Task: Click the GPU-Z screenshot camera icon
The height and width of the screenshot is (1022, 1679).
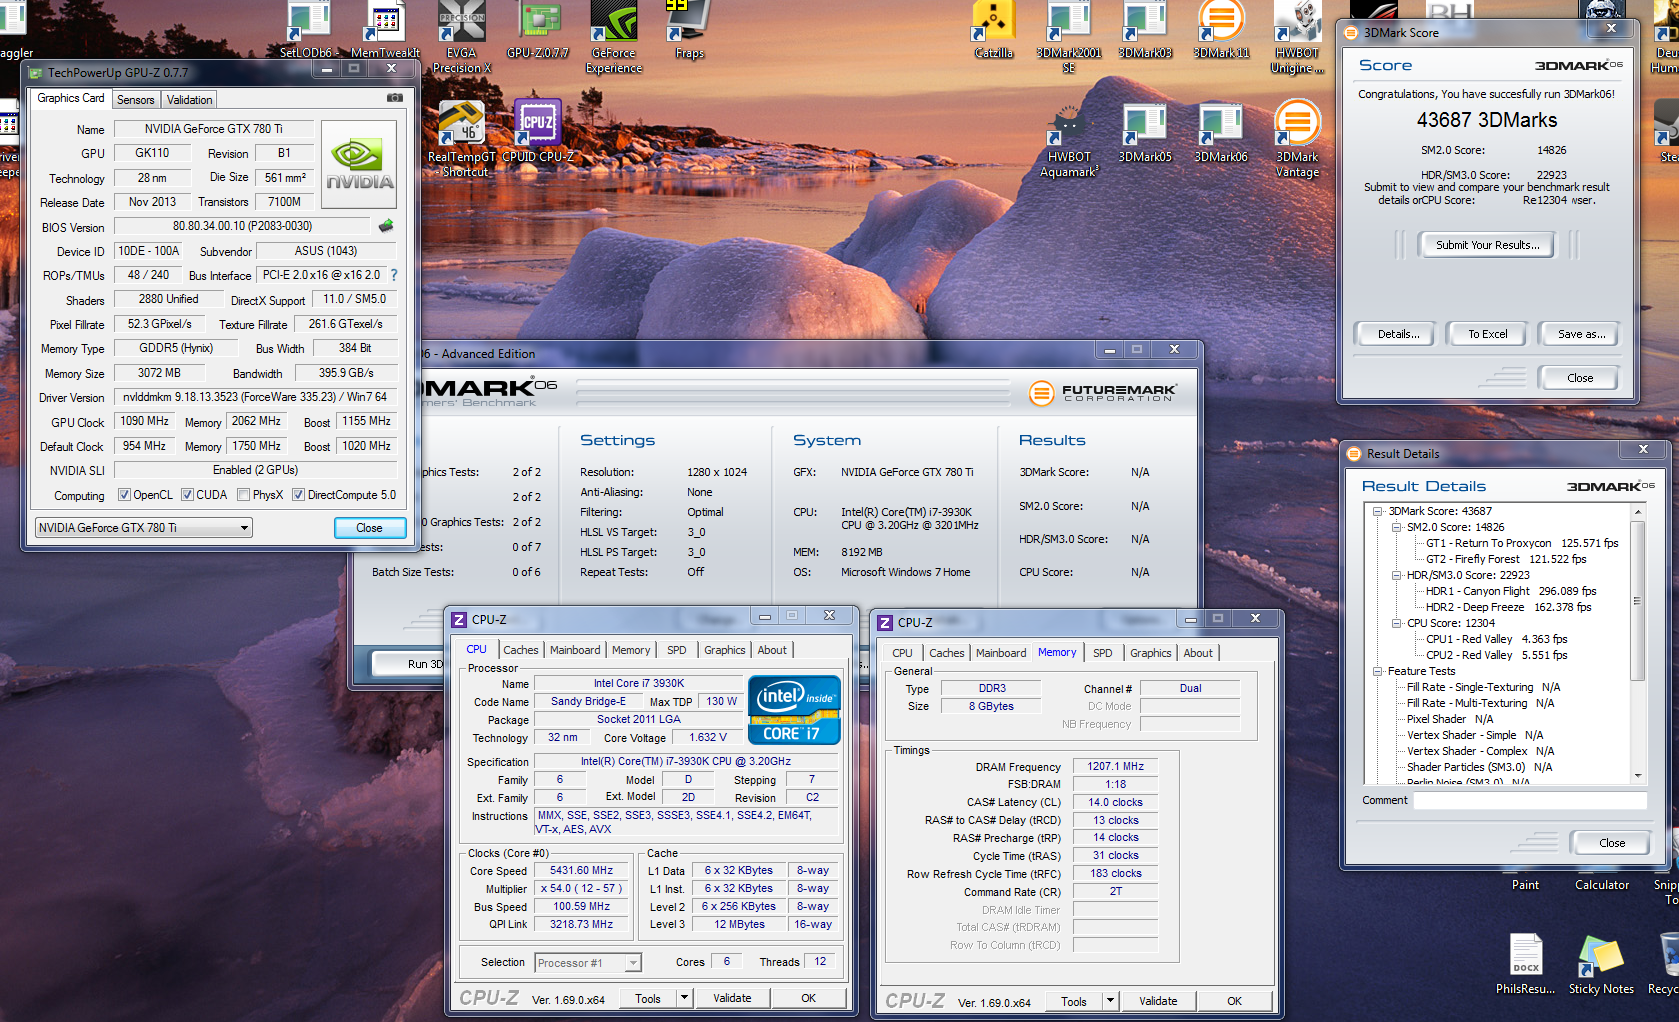Action: click(x=394, y=98)
